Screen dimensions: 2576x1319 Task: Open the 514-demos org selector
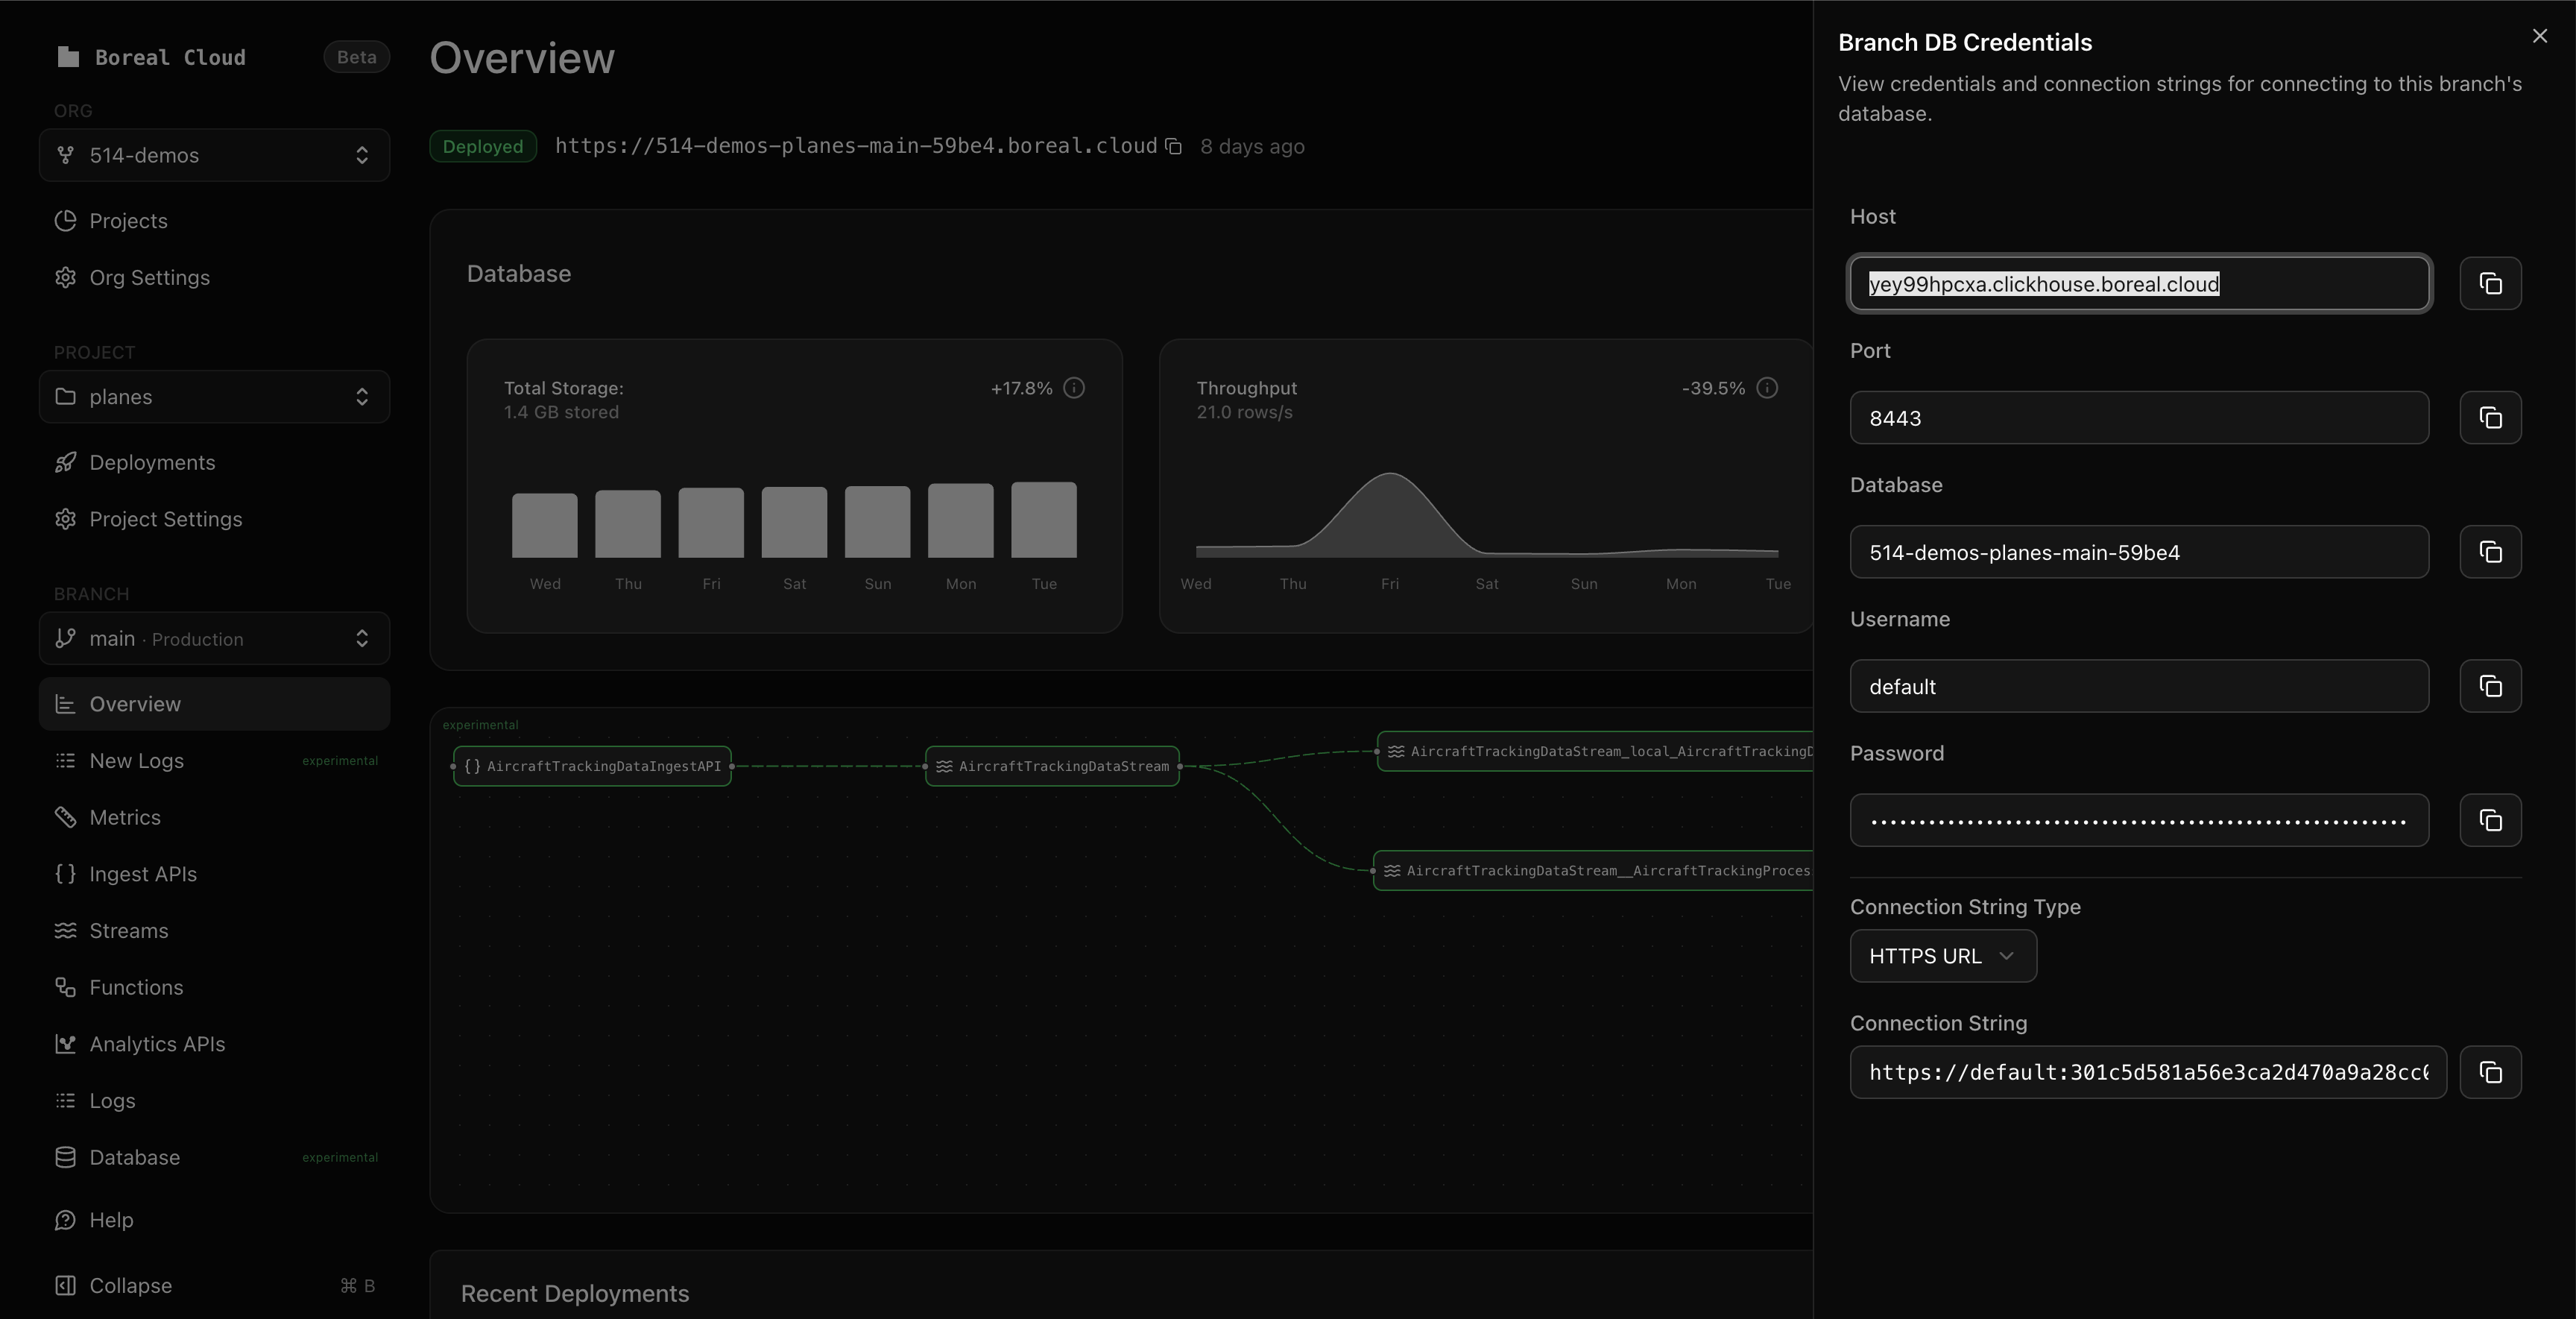click(x=214, y=155)
